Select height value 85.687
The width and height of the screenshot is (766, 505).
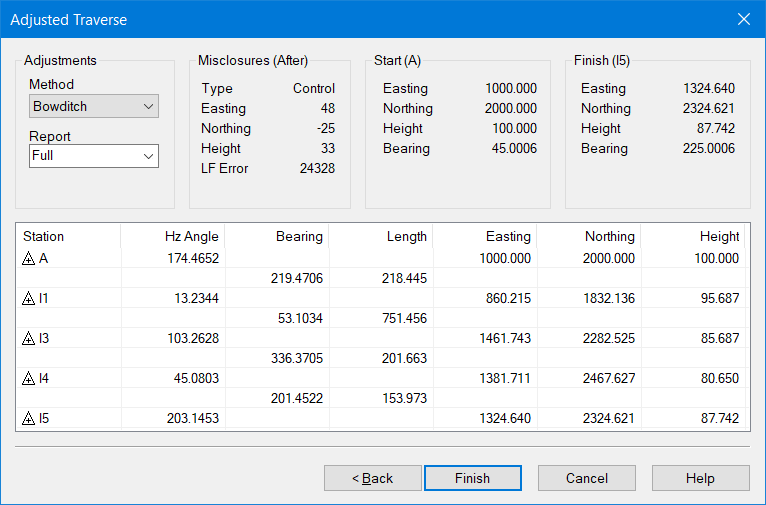click(720, 338)
